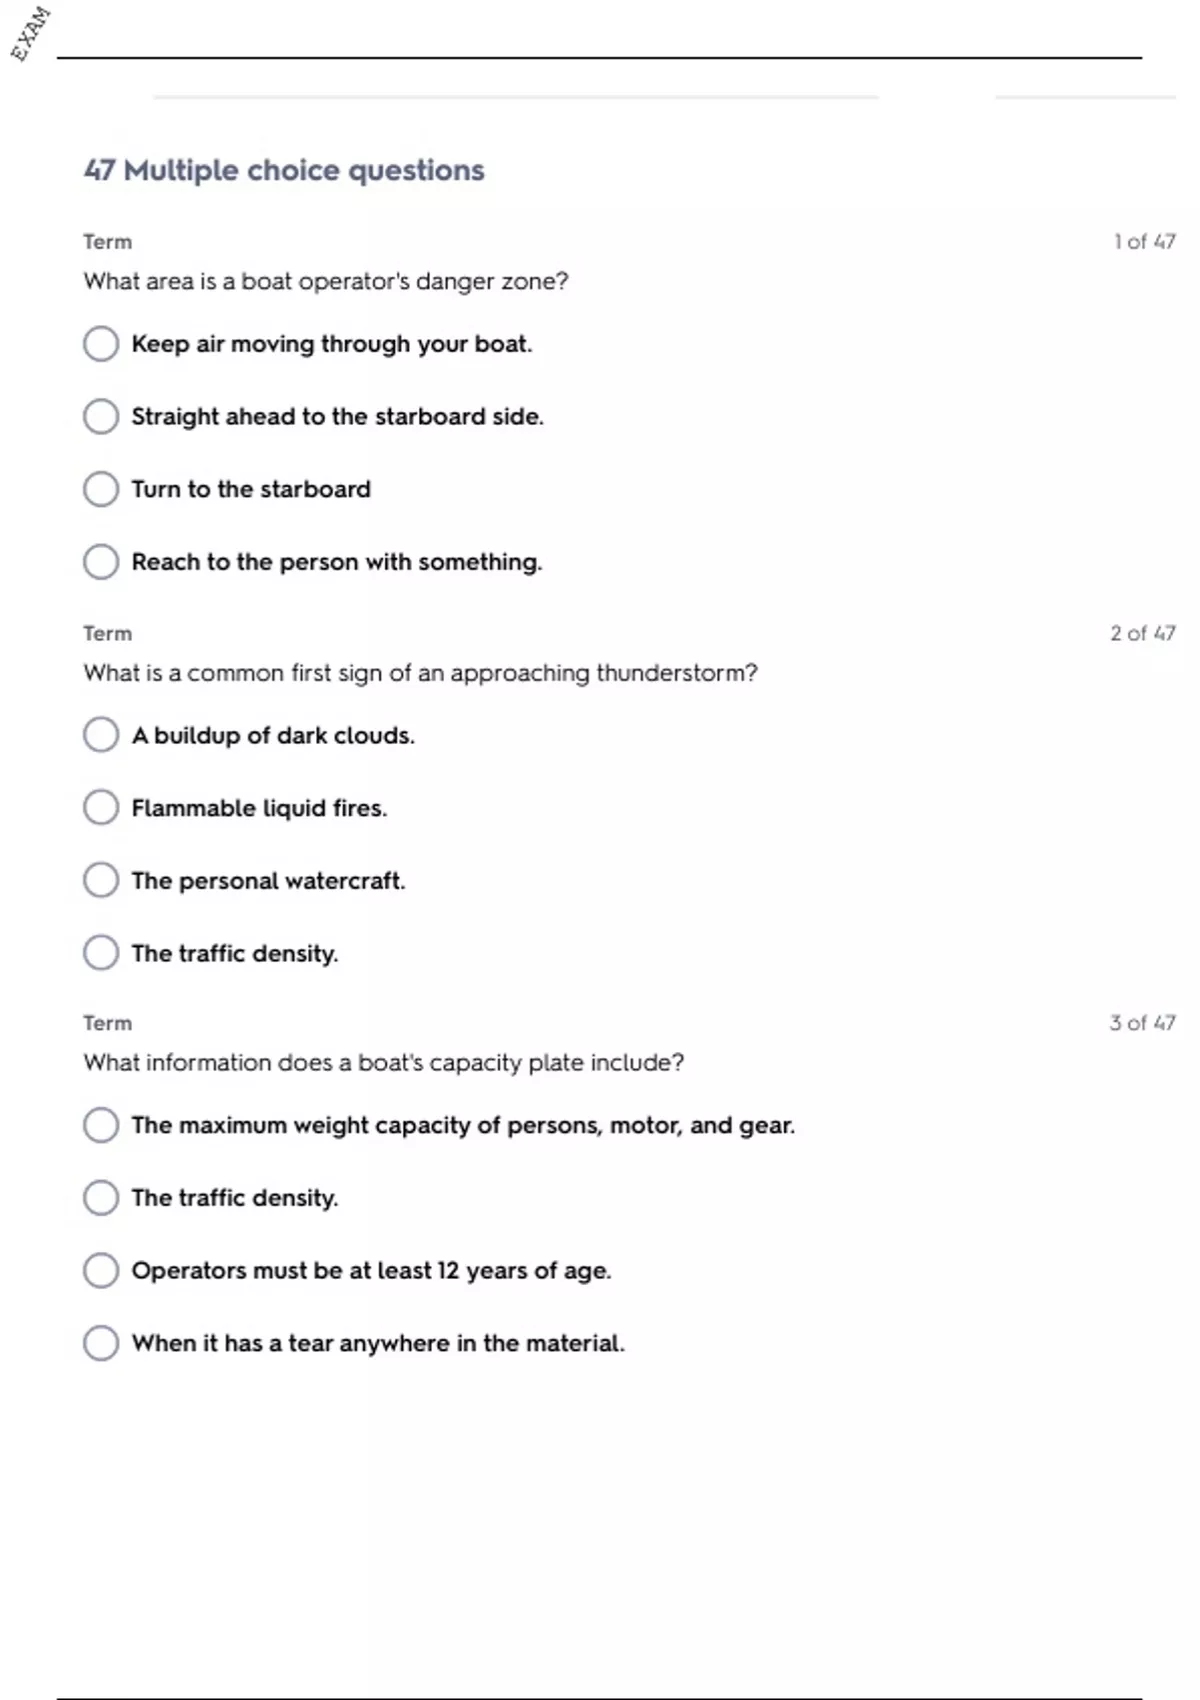Pick 'The traffic density' under thunderstorm question
This screenshot has width=1200, height=1700.
click(101, 953)
